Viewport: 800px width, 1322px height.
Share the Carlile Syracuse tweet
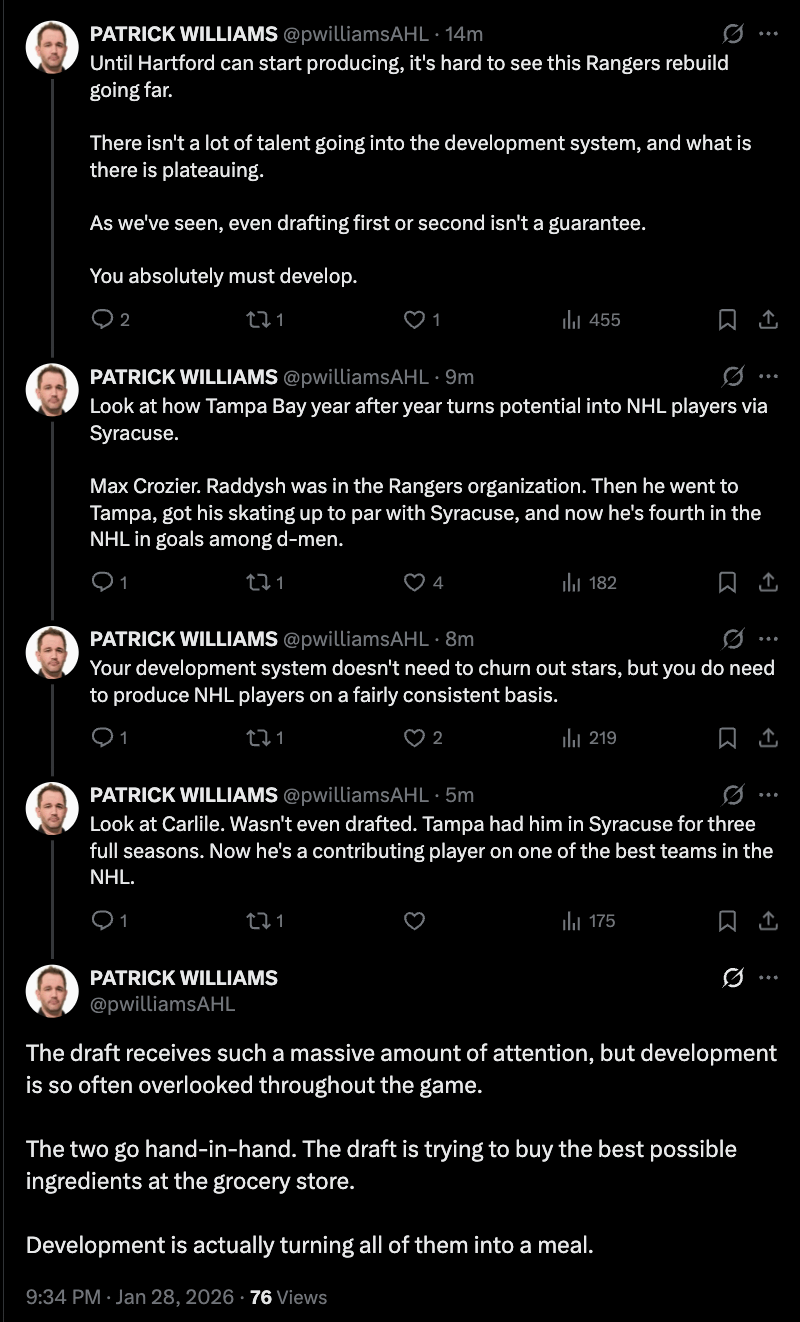pos(768,921)
